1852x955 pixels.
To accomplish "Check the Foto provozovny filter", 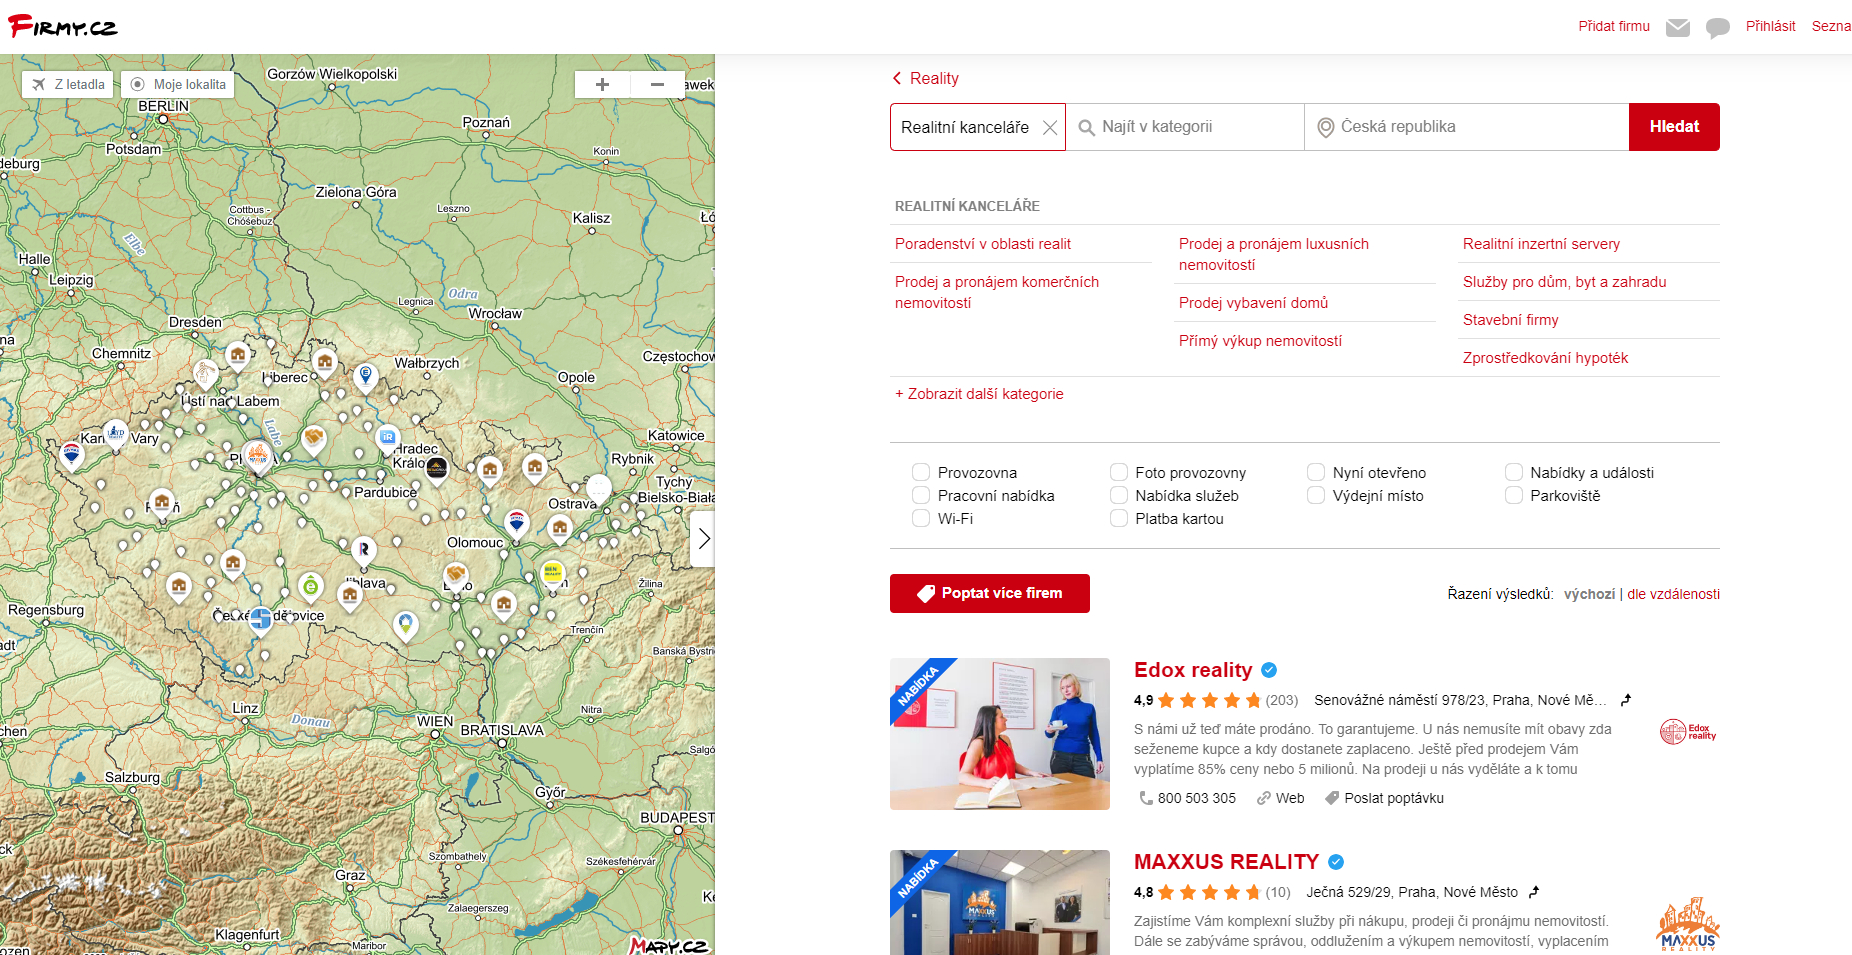I will [1119, 472].
